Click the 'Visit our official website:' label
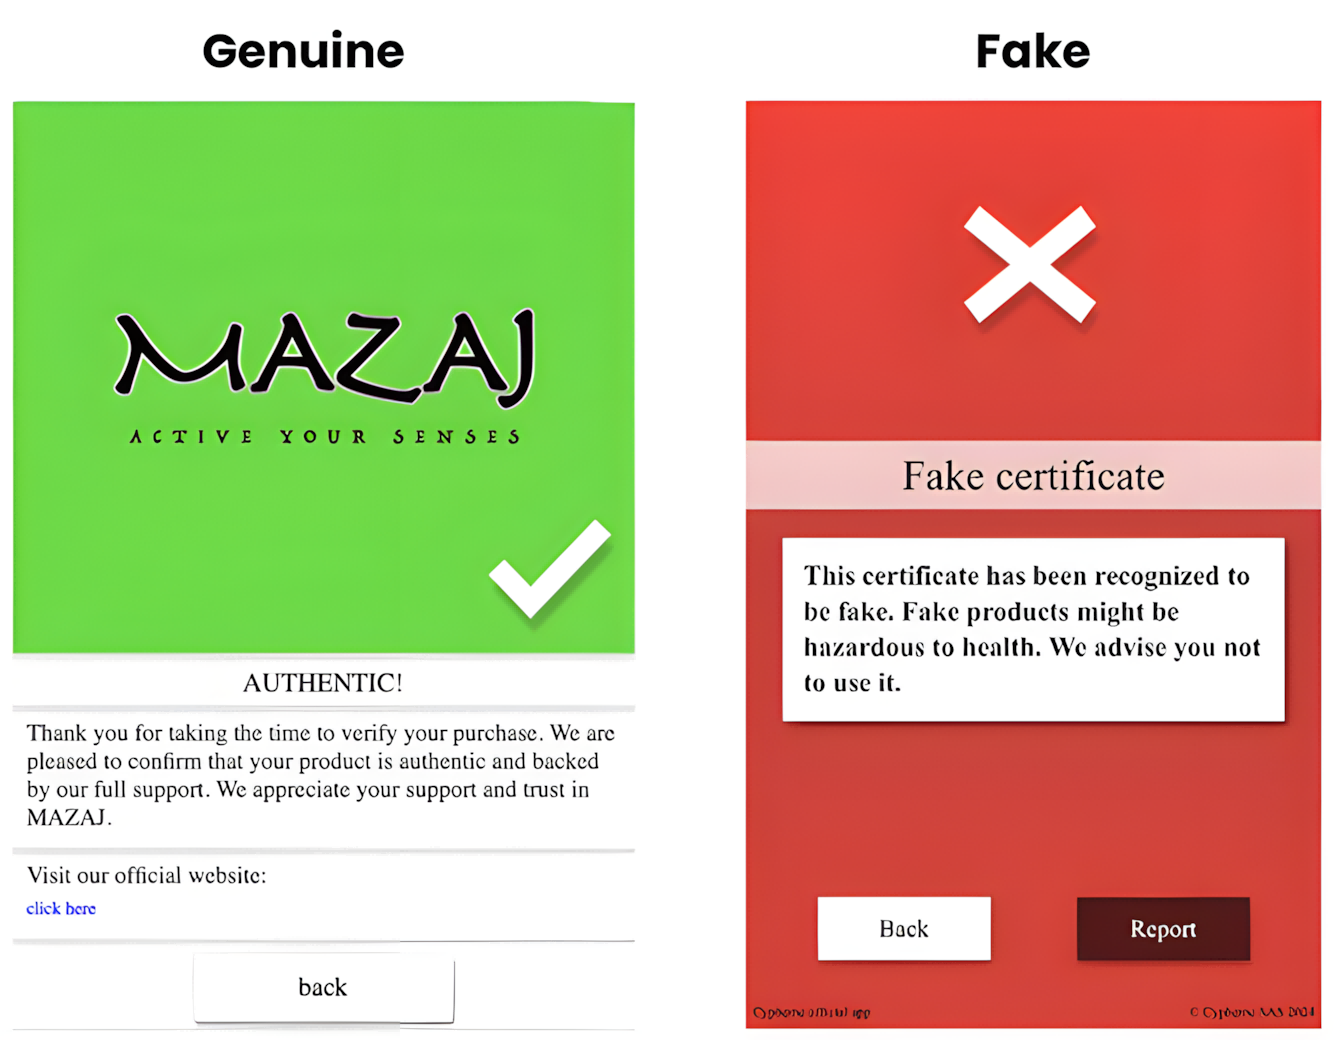This screenshot has height=1040, width=1334. coord(147,876)
